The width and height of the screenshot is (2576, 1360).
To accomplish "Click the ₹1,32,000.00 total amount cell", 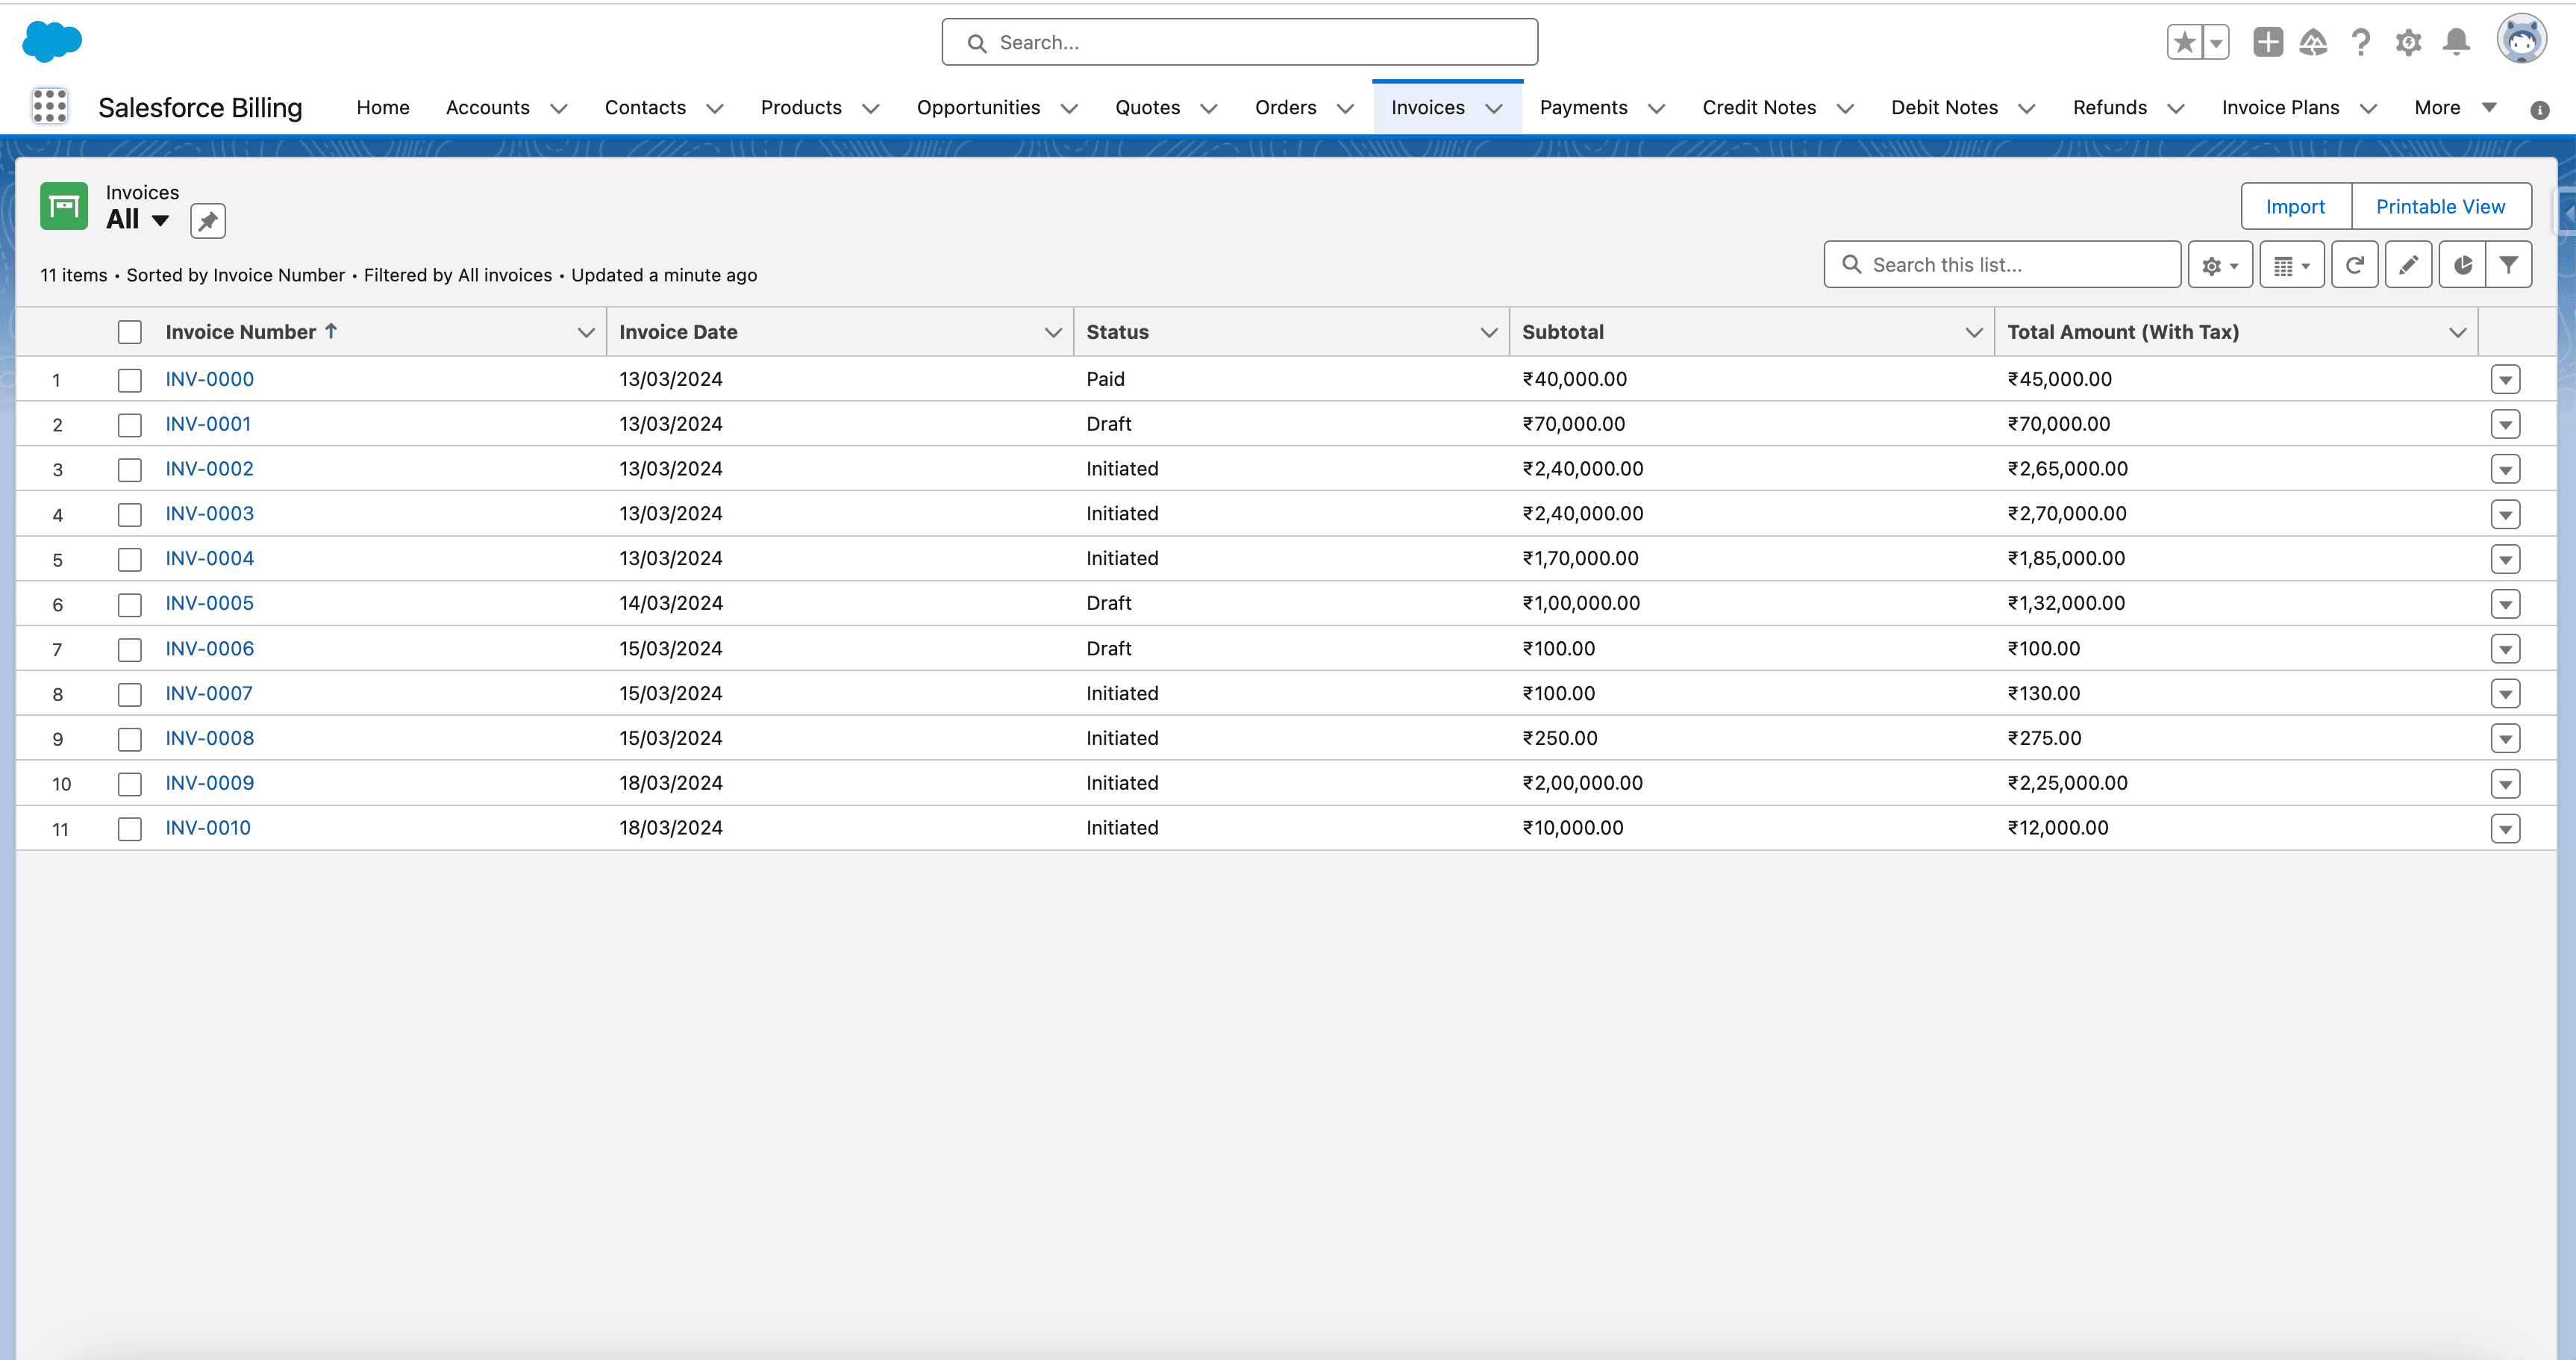I will 2066,603.
